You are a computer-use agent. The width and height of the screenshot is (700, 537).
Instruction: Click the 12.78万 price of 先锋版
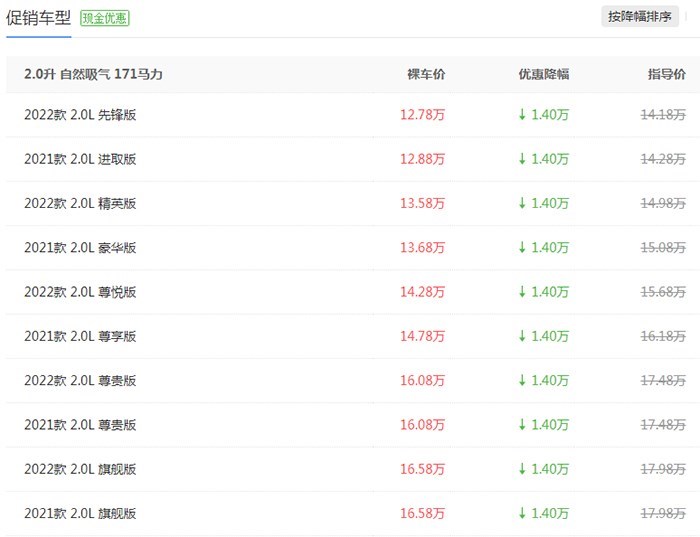422,115
